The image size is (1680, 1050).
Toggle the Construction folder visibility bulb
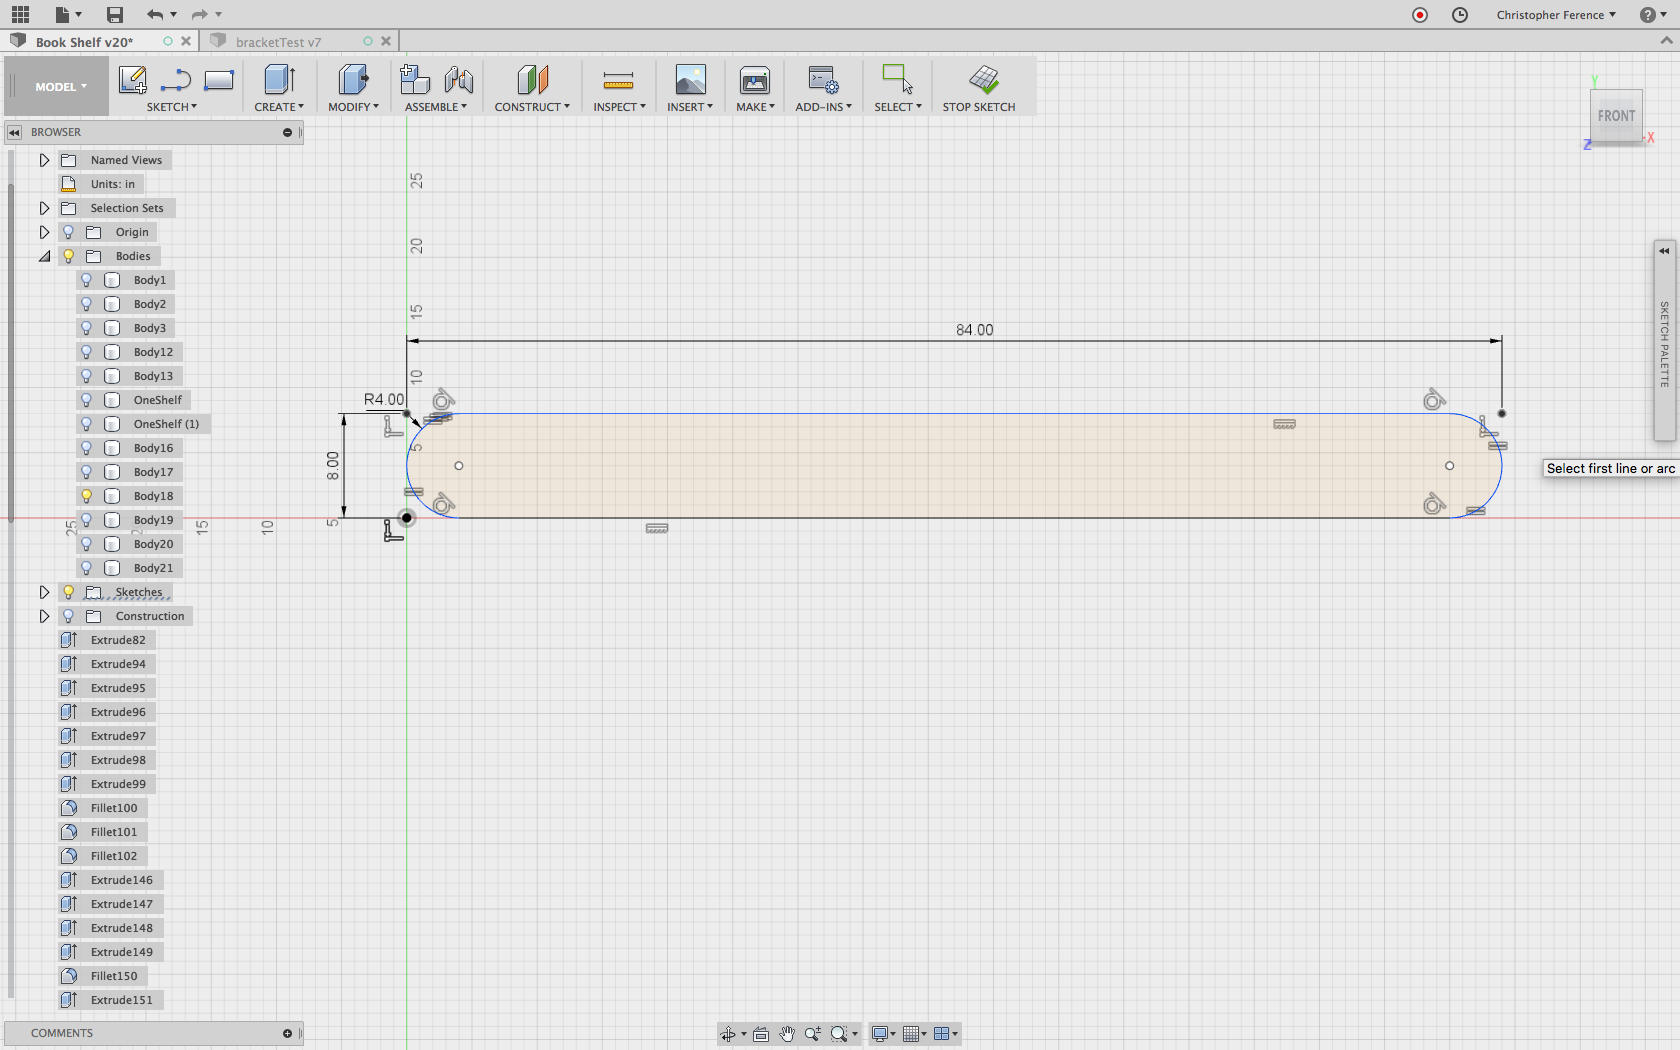[x=69, y=616]
